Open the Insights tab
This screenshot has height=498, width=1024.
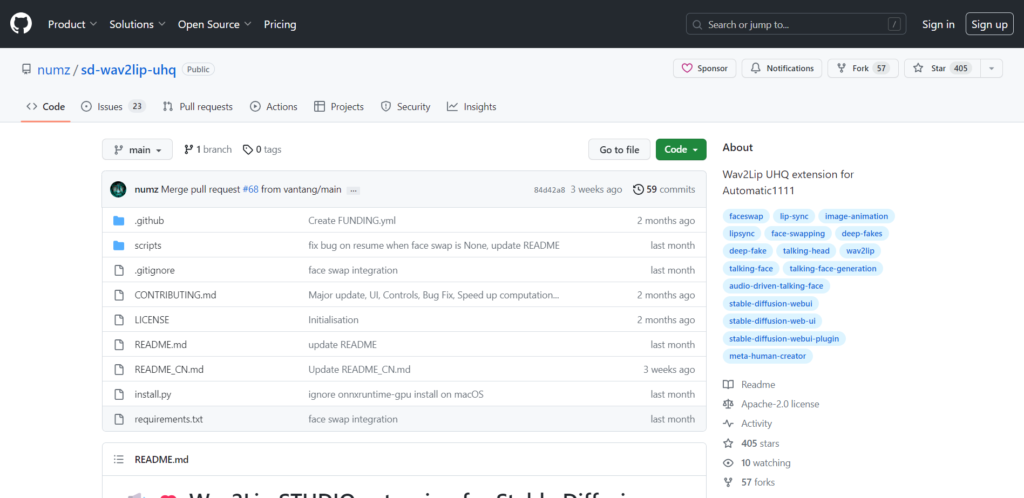click(x=472, y=106)
